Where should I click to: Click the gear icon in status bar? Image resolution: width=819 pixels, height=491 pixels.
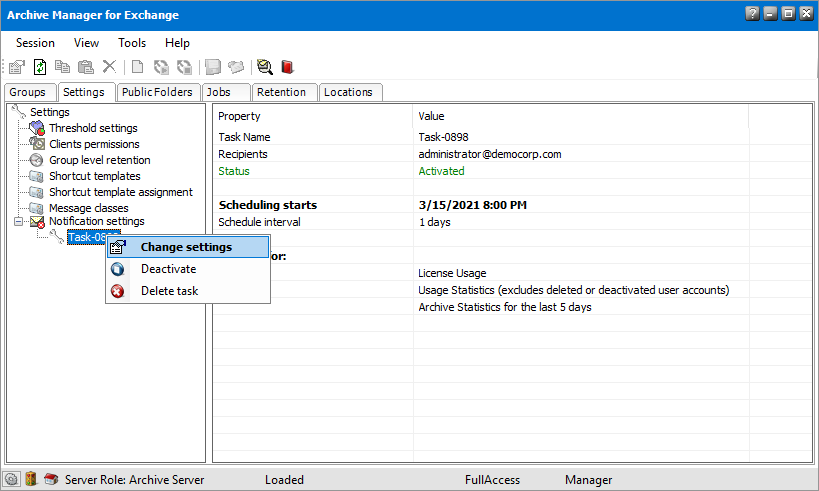pyautogui.click(x=11, y=479)
